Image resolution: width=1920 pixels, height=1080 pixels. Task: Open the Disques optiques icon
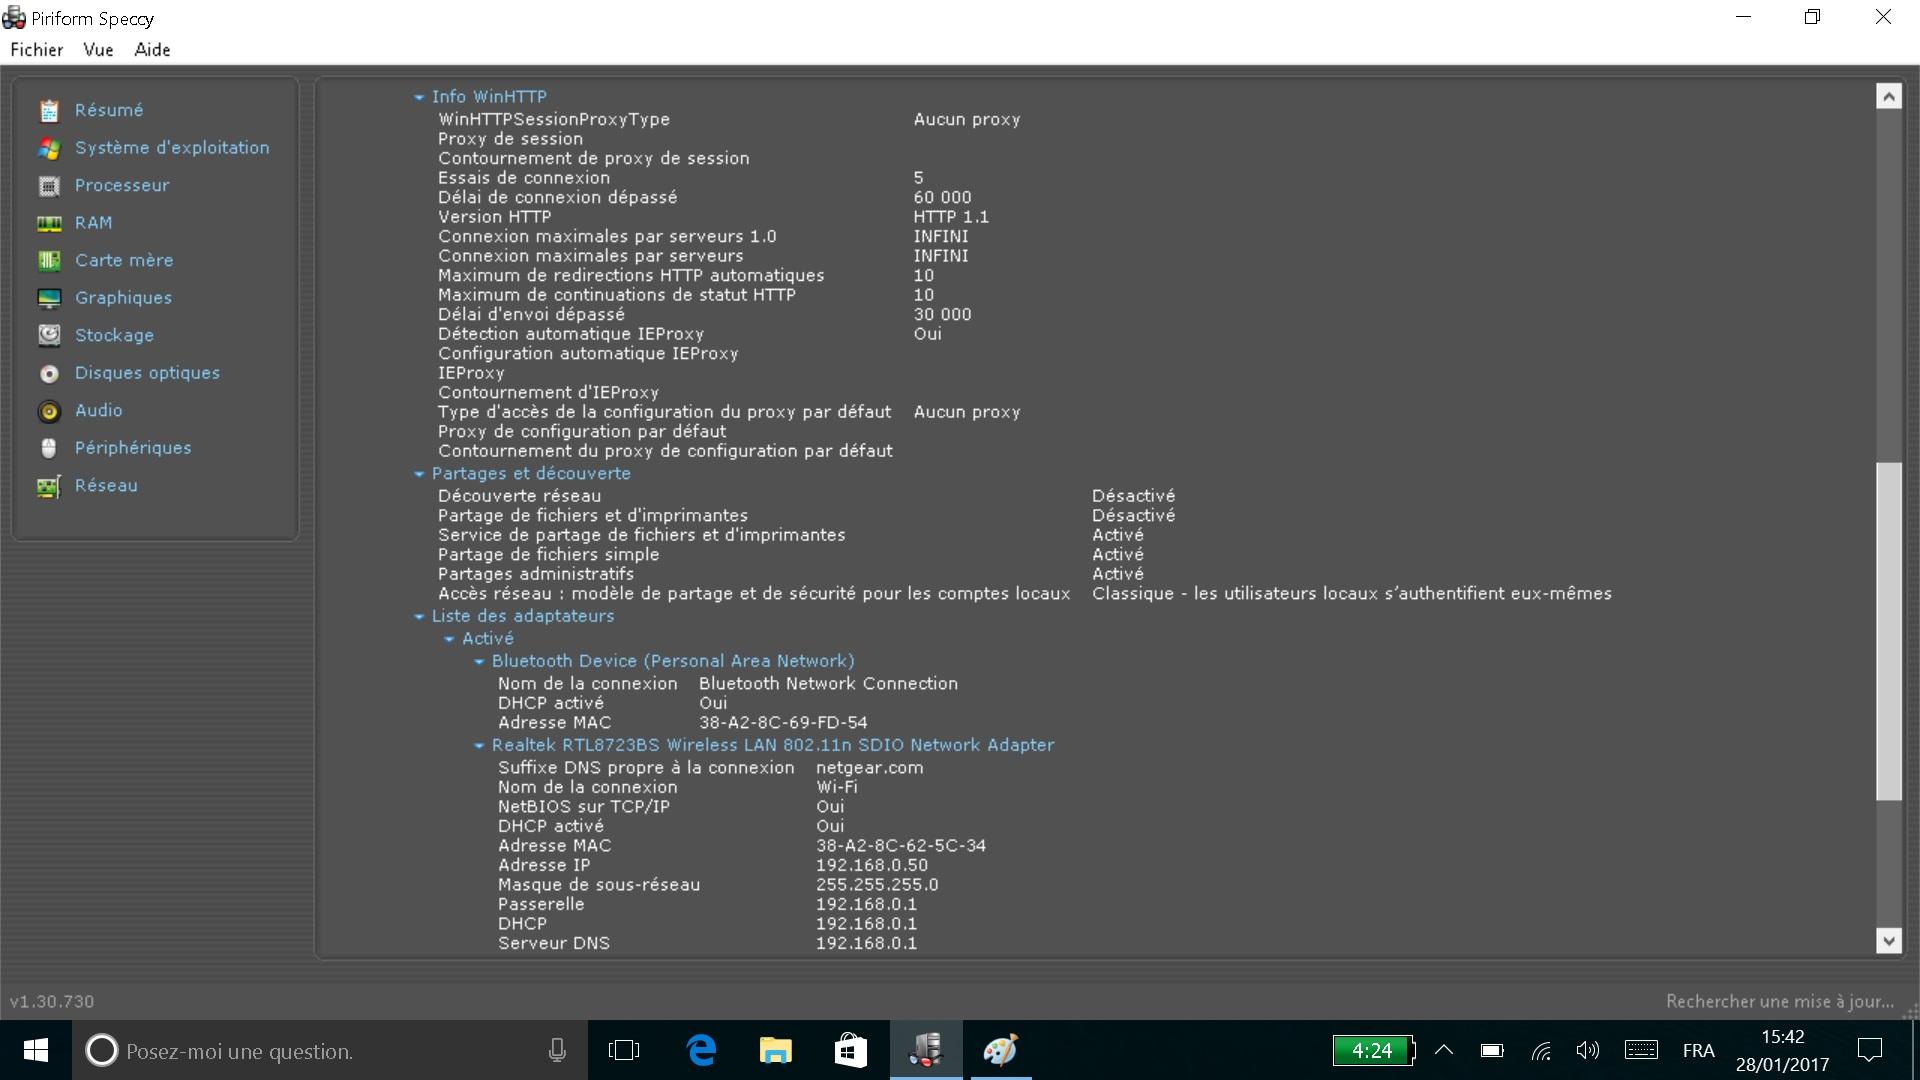tap(49, 373)
